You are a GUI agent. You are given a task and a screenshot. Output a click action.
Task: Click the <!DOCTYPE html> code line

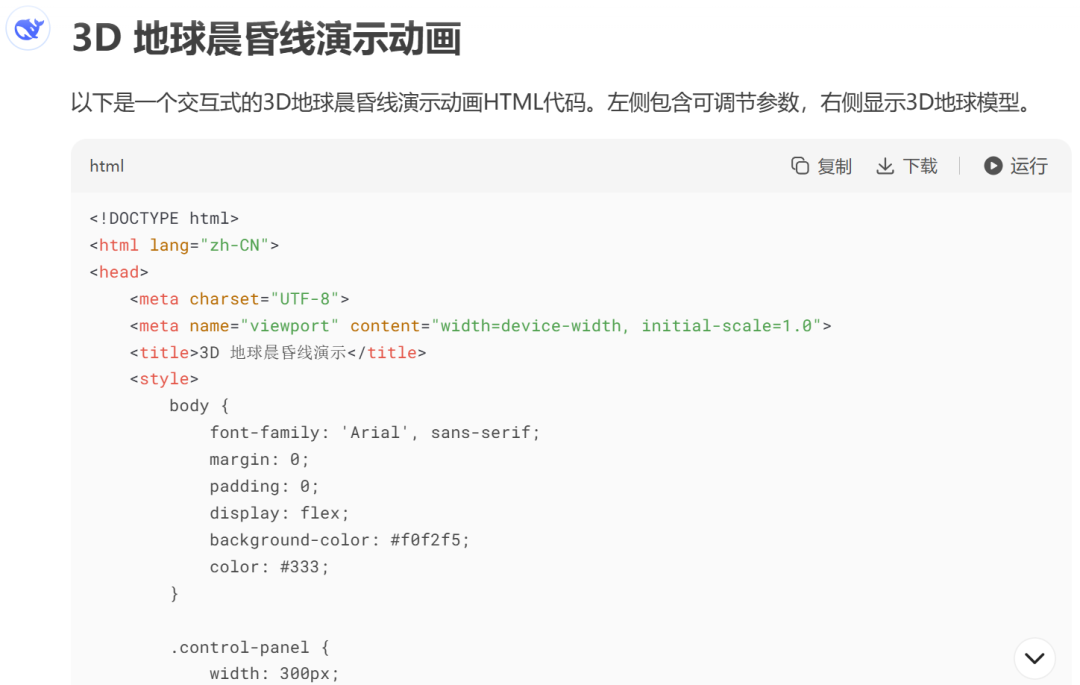[x=164, y=218]
